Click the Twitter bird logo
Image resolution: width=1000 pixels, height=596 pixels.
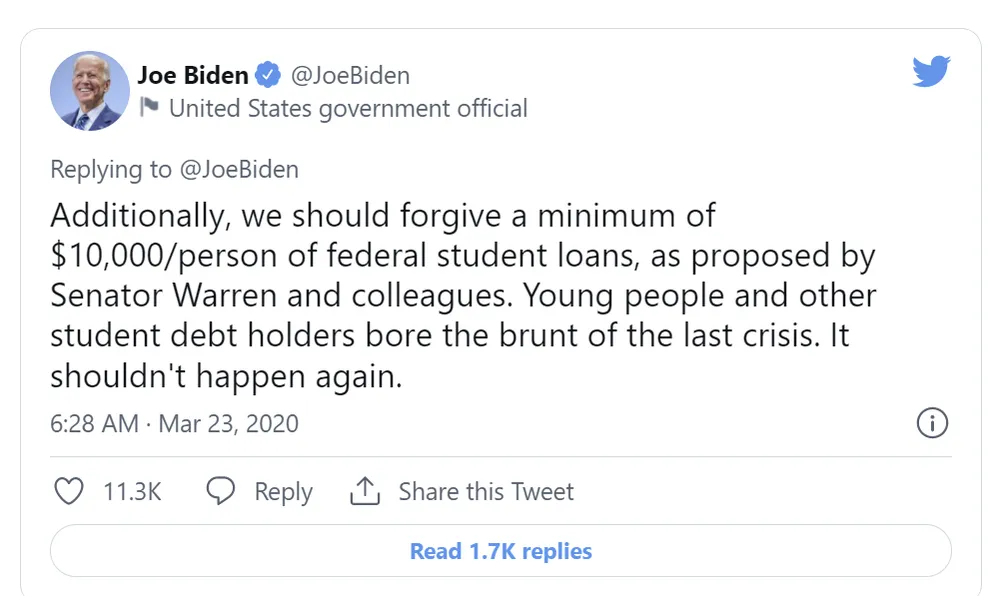931,71
